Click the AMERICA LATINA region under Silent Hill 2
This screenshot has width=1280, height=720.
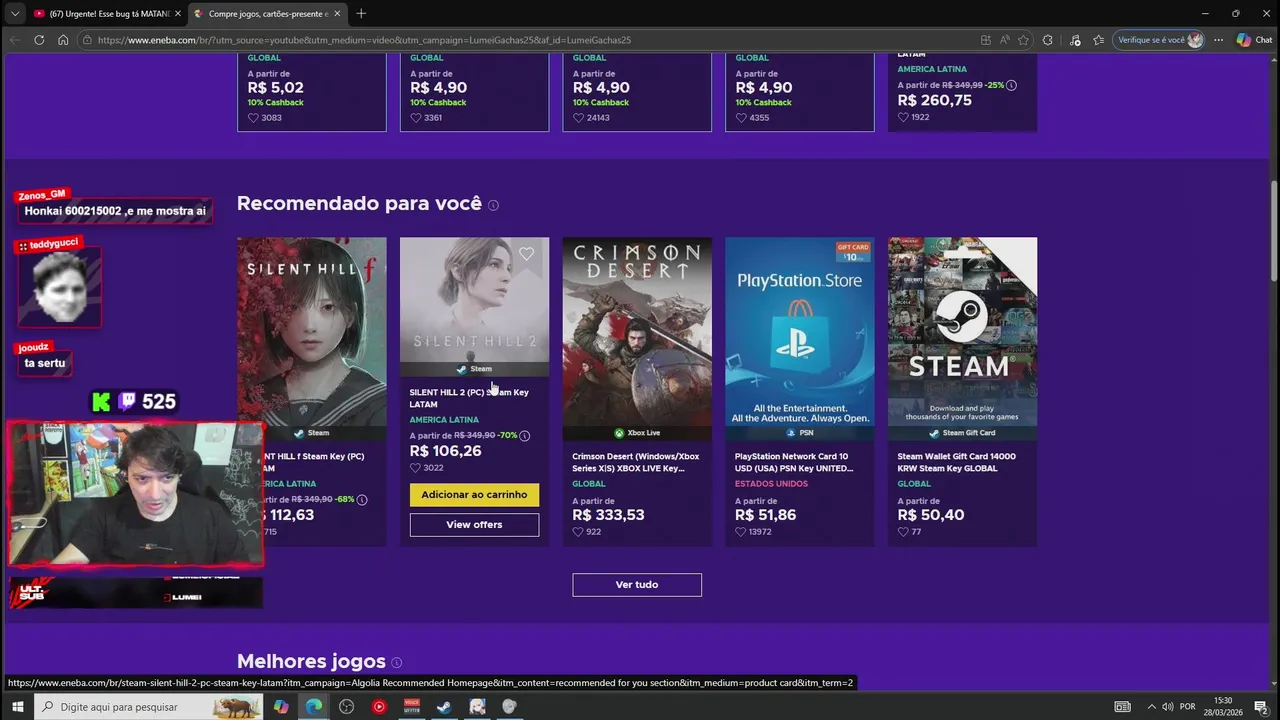coord(444,420)
